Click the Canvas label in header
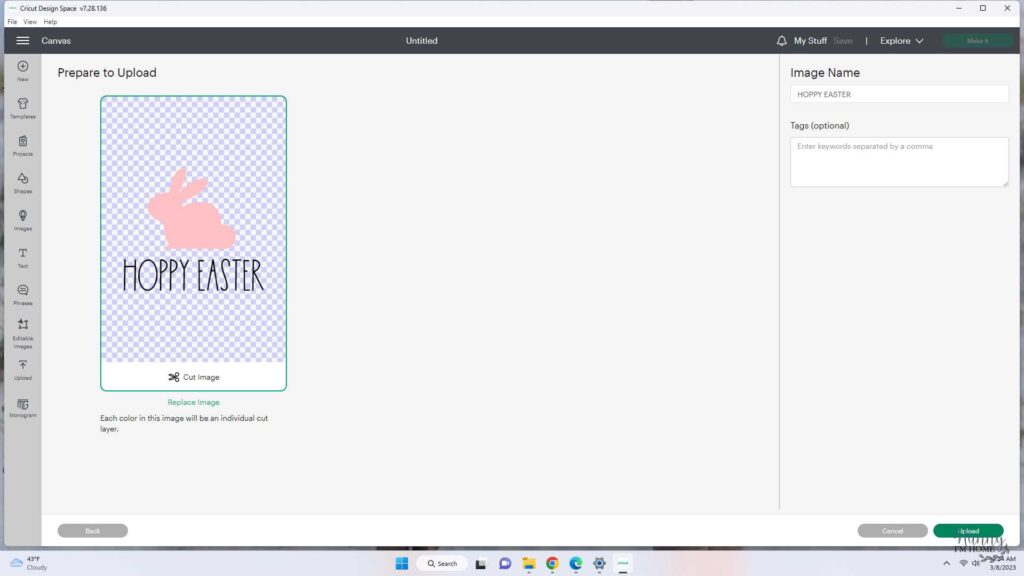Viewport: 1024px width, 576px height. 56,40
